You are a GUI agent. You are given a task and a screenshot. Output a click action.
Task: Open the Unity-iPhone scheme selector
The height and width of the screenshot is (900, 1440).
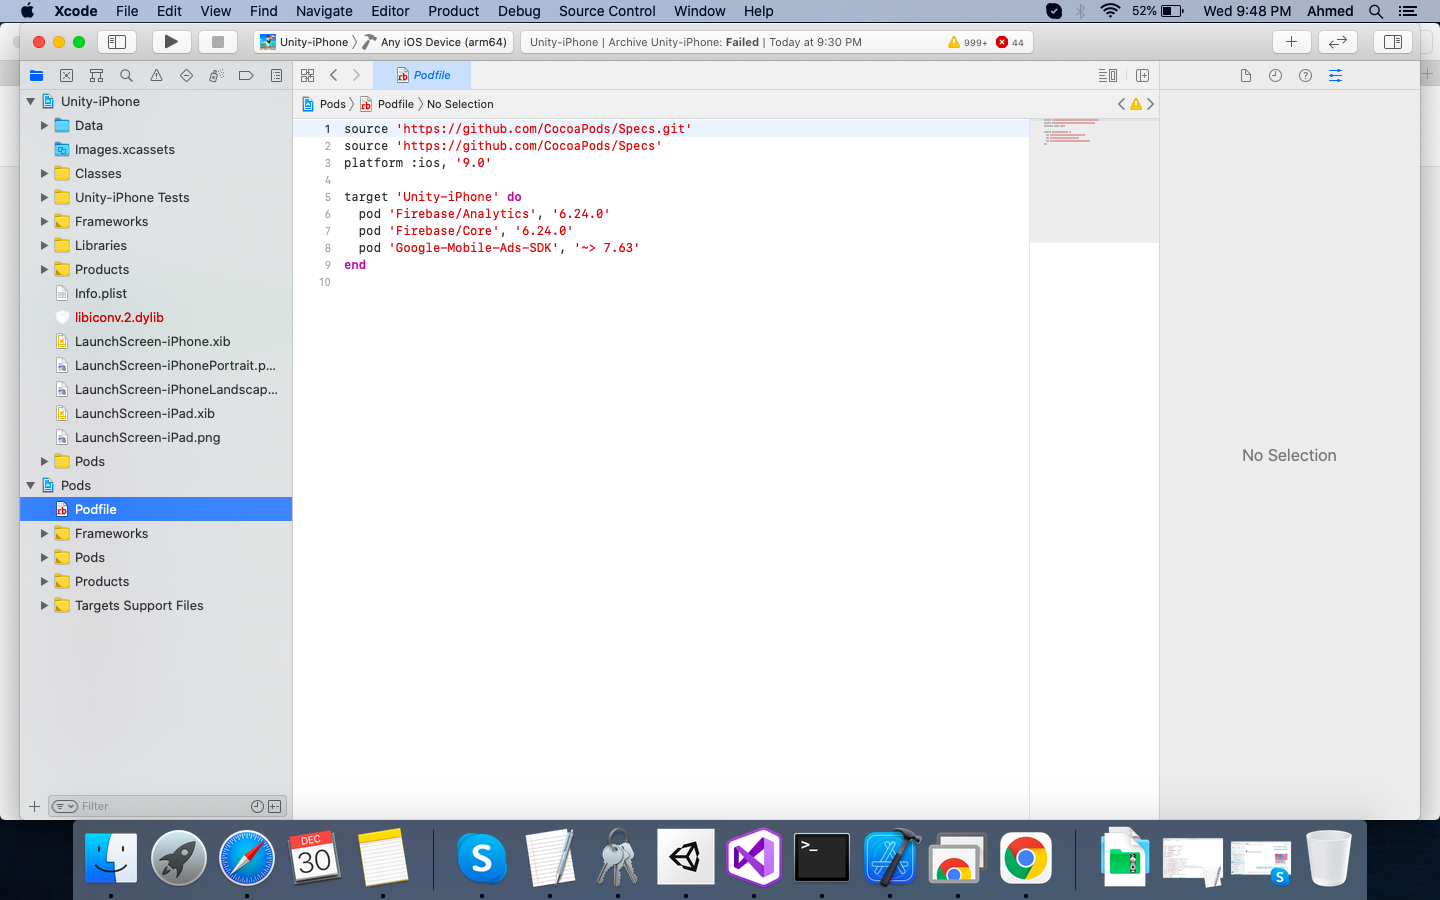[304, 42]
